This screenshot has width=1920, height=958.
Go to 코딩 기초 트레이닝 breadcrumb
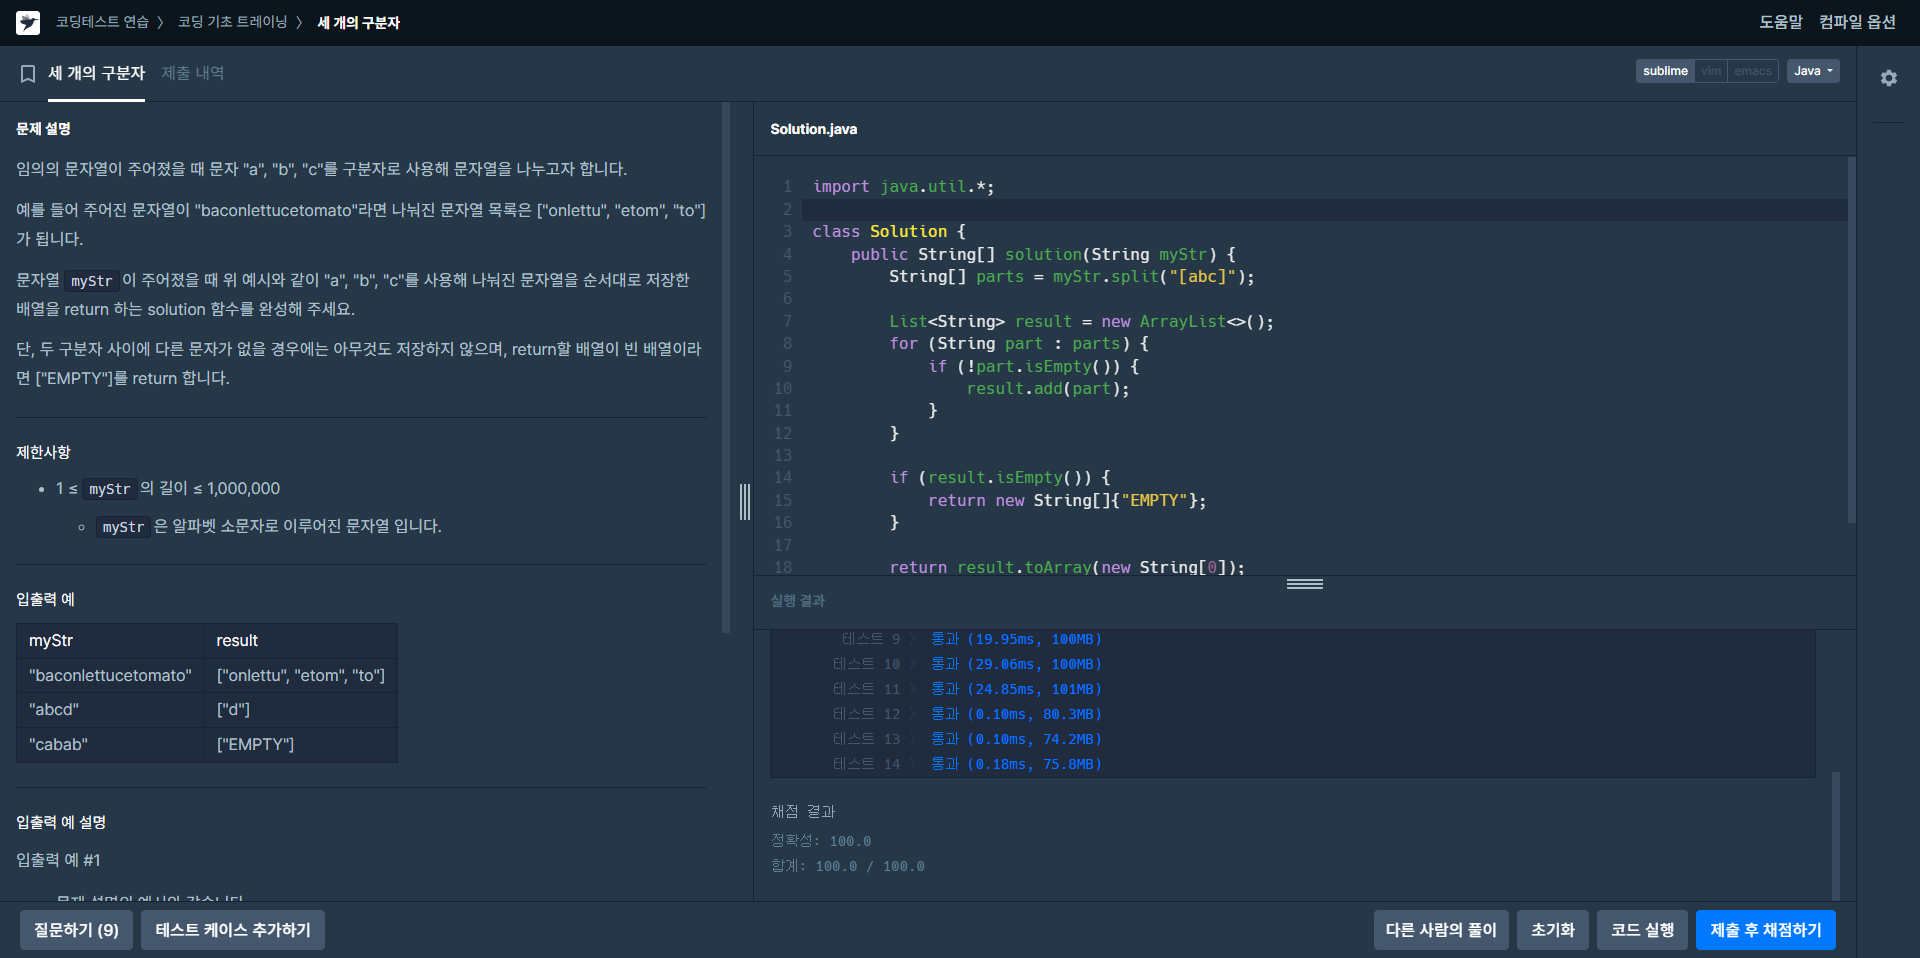tap(232, 22)
